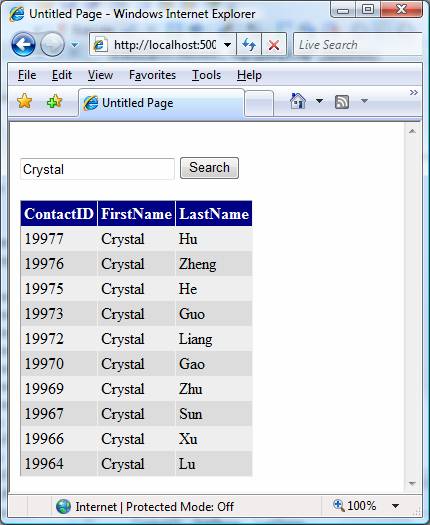The height and width of the screenshot is (525, 430).
Task: Expand the address bar URL dropdown
Action: [227, 45]
